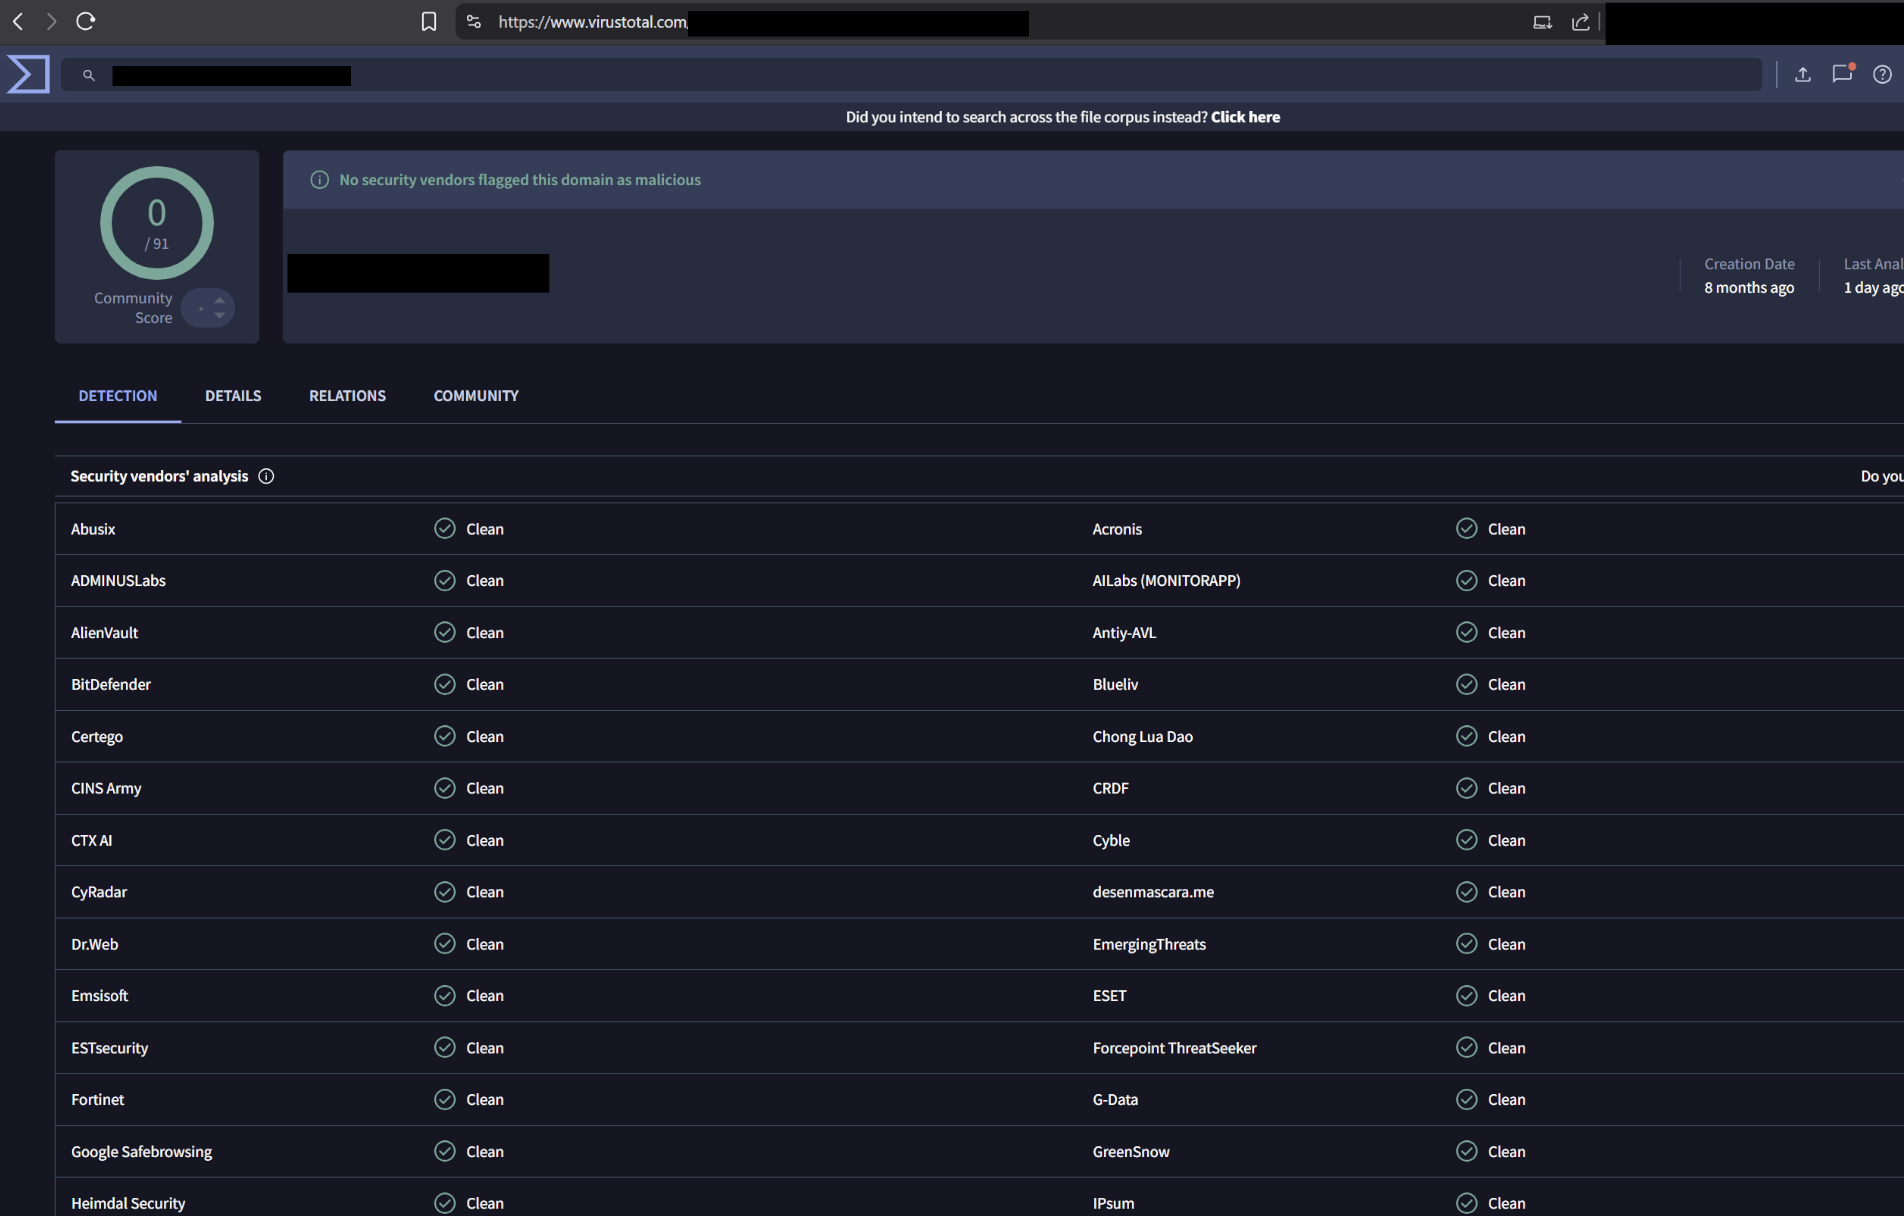Screen dimensions: 1904x1216
Task: Select the Antiy-AVL vendor name
Action: pyautogui.click(x=1124, y=632)
